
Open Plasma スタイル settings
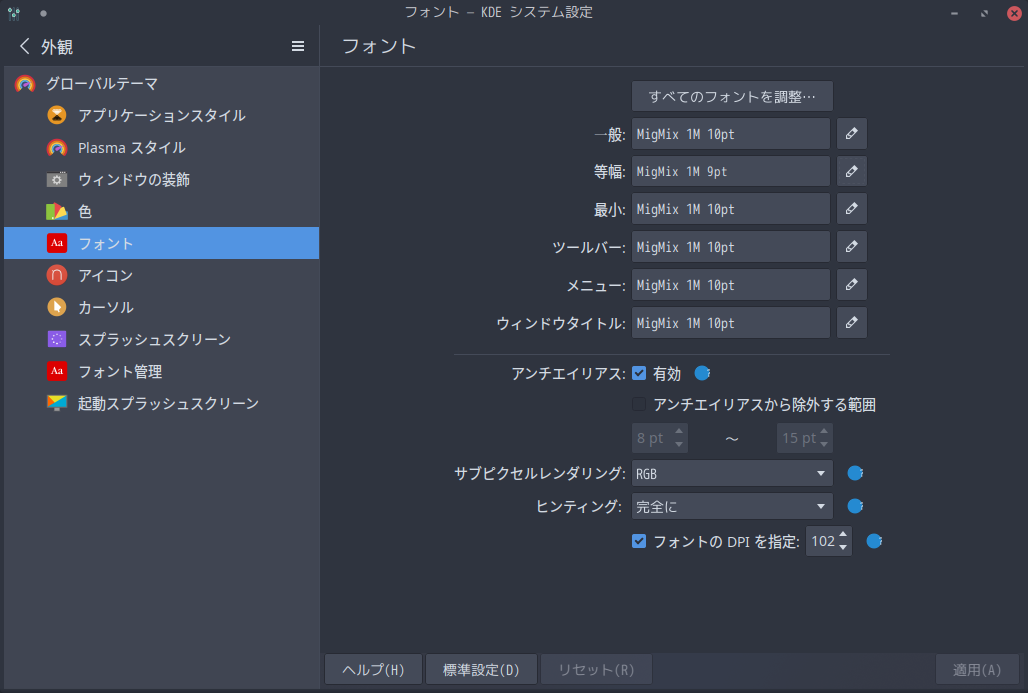(161, 148)
